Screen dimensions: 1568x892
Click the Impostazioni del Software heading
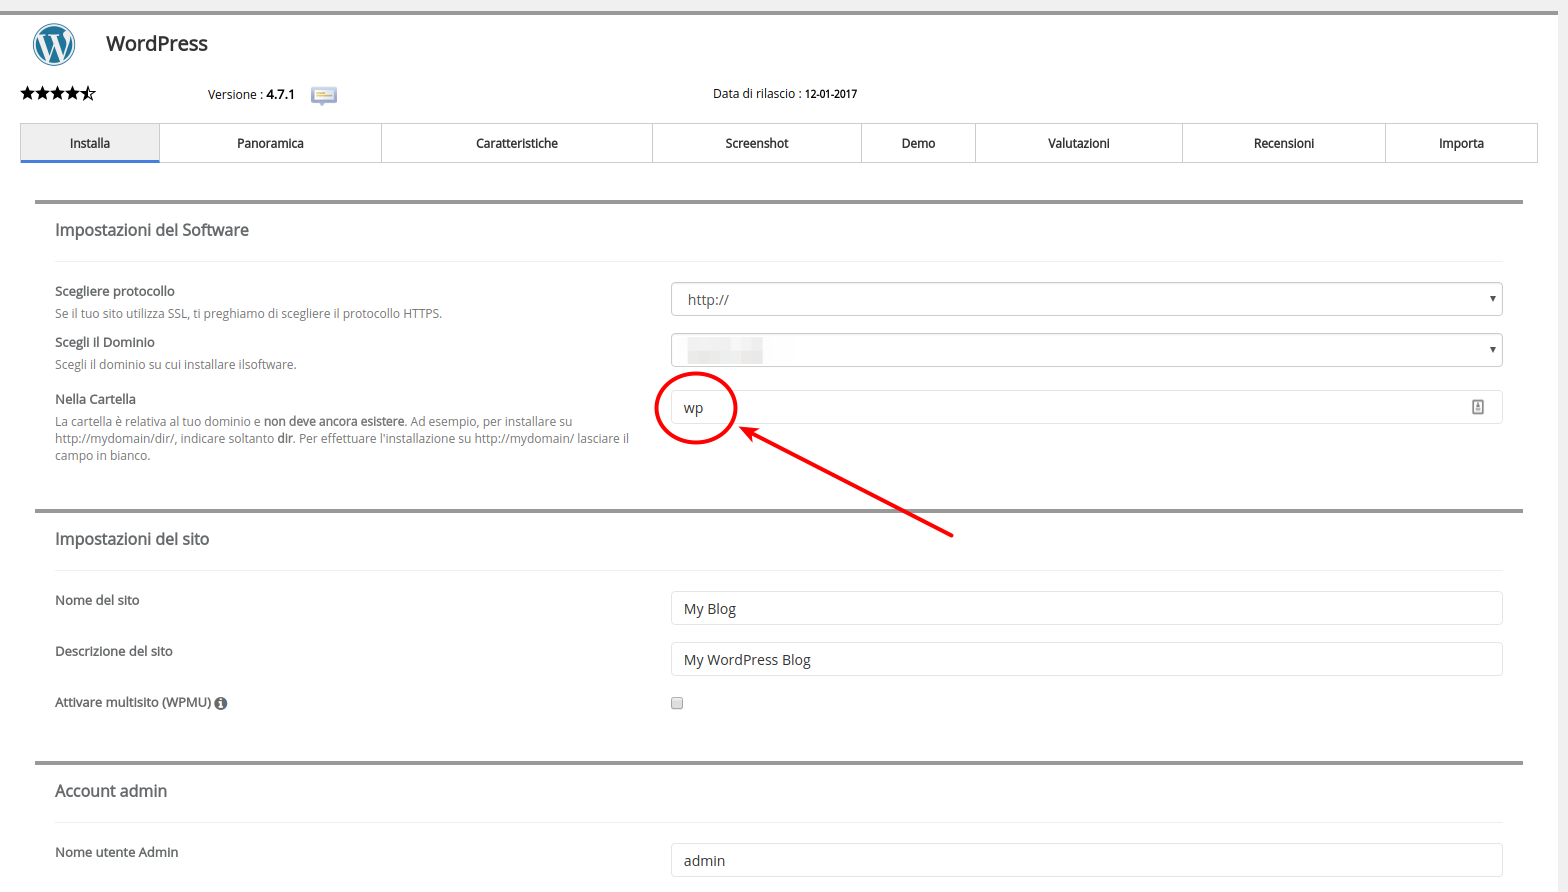152,230
